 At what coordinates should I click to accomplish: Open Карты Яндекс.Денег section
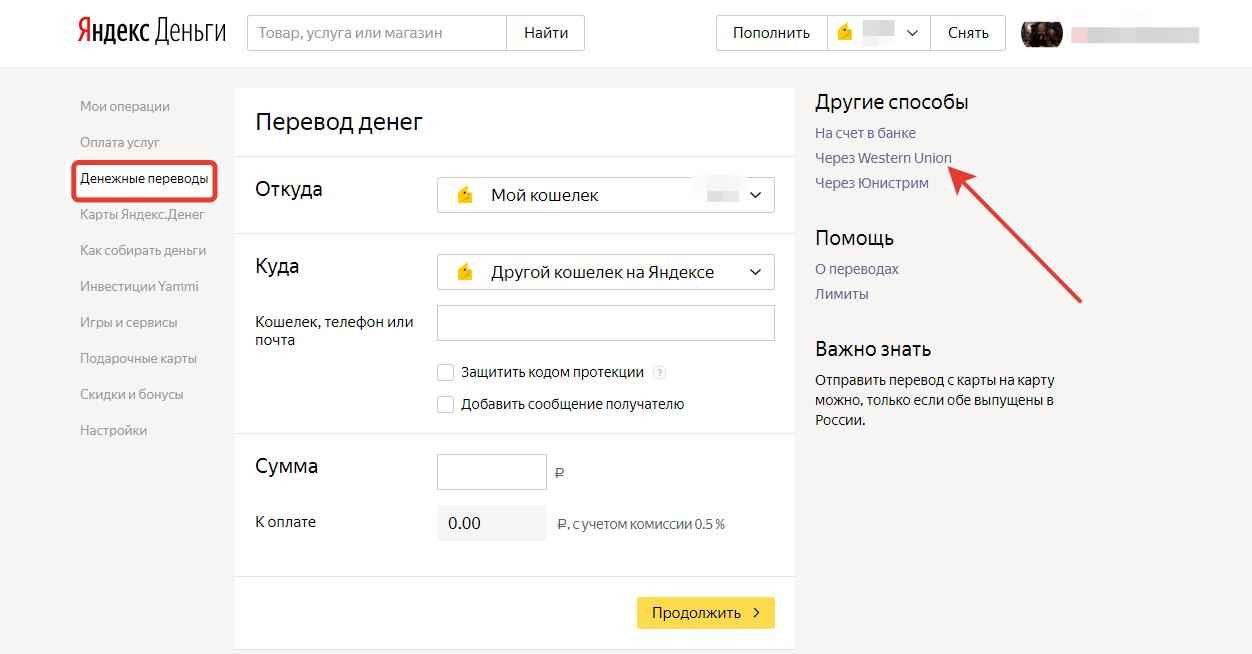[142, 215]
